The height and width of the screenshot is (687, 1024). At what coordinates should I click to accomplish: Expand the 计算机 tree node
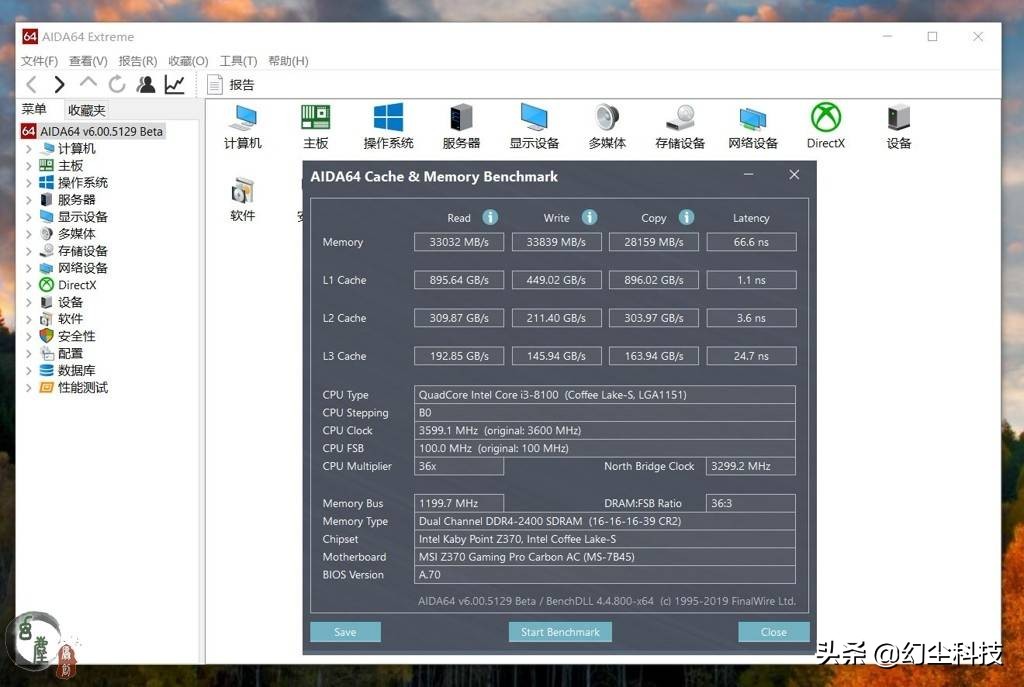pyautogui.click(x=28, y=149)
